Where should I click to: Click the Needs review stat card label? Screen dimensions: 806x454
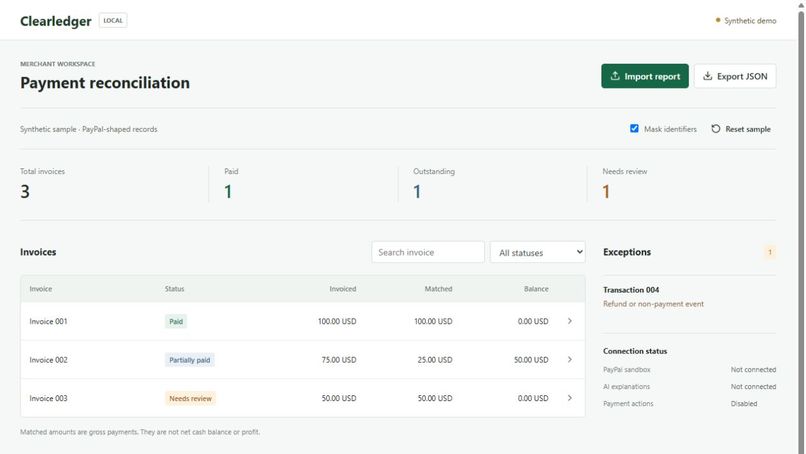pos(625,171)
